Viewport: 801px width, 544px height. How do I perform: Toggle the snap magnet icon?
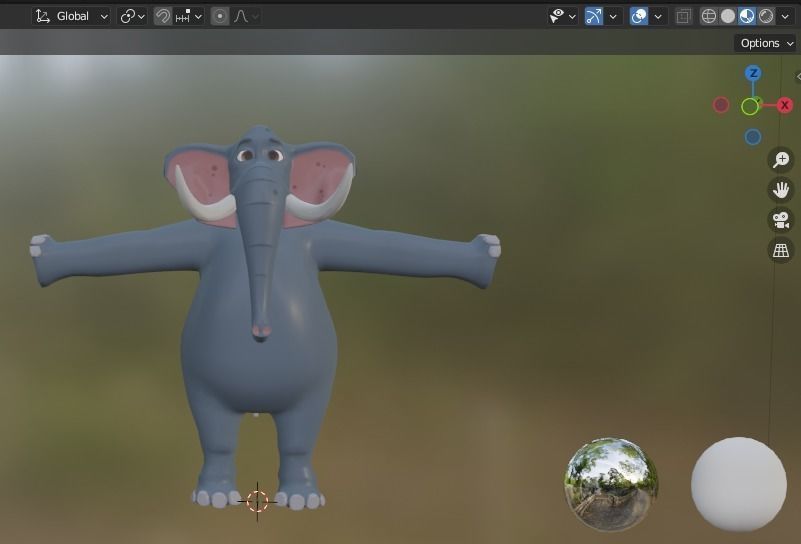162,16
